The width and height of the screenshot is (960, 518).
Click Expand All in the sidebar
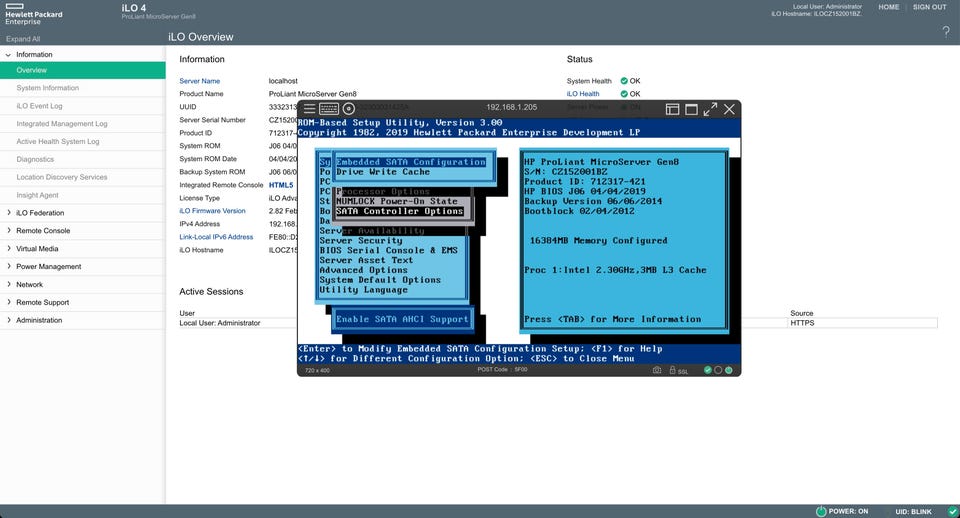tap(23, 39)
